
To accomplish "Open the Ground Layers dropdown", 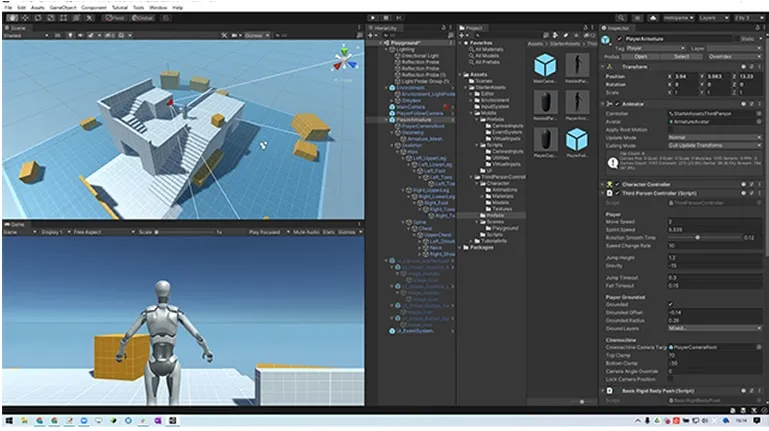I will [715, 328].
